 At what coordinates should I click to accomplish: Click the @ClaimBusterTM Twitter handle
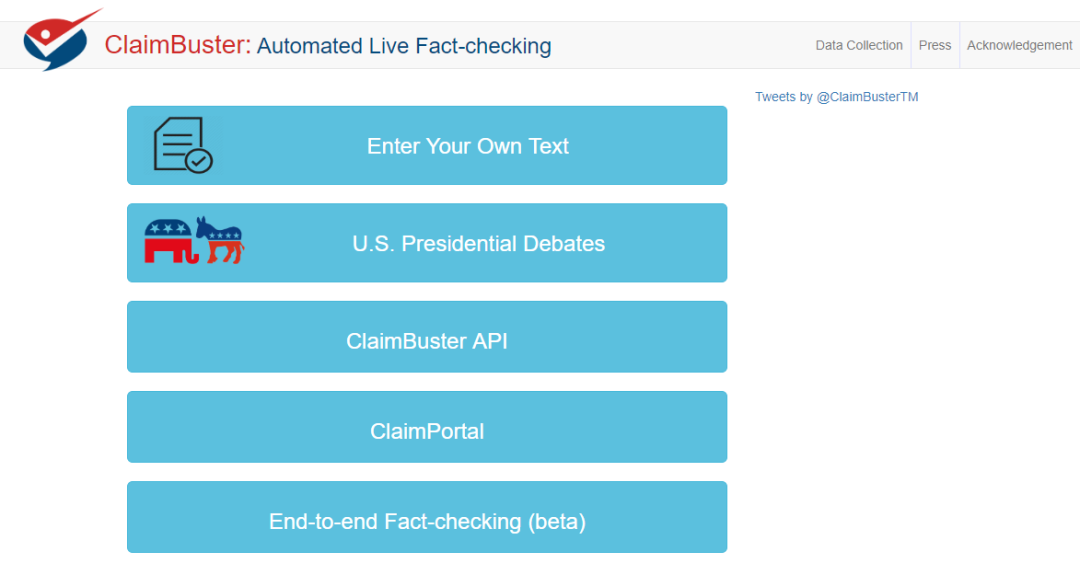point(867,97)
